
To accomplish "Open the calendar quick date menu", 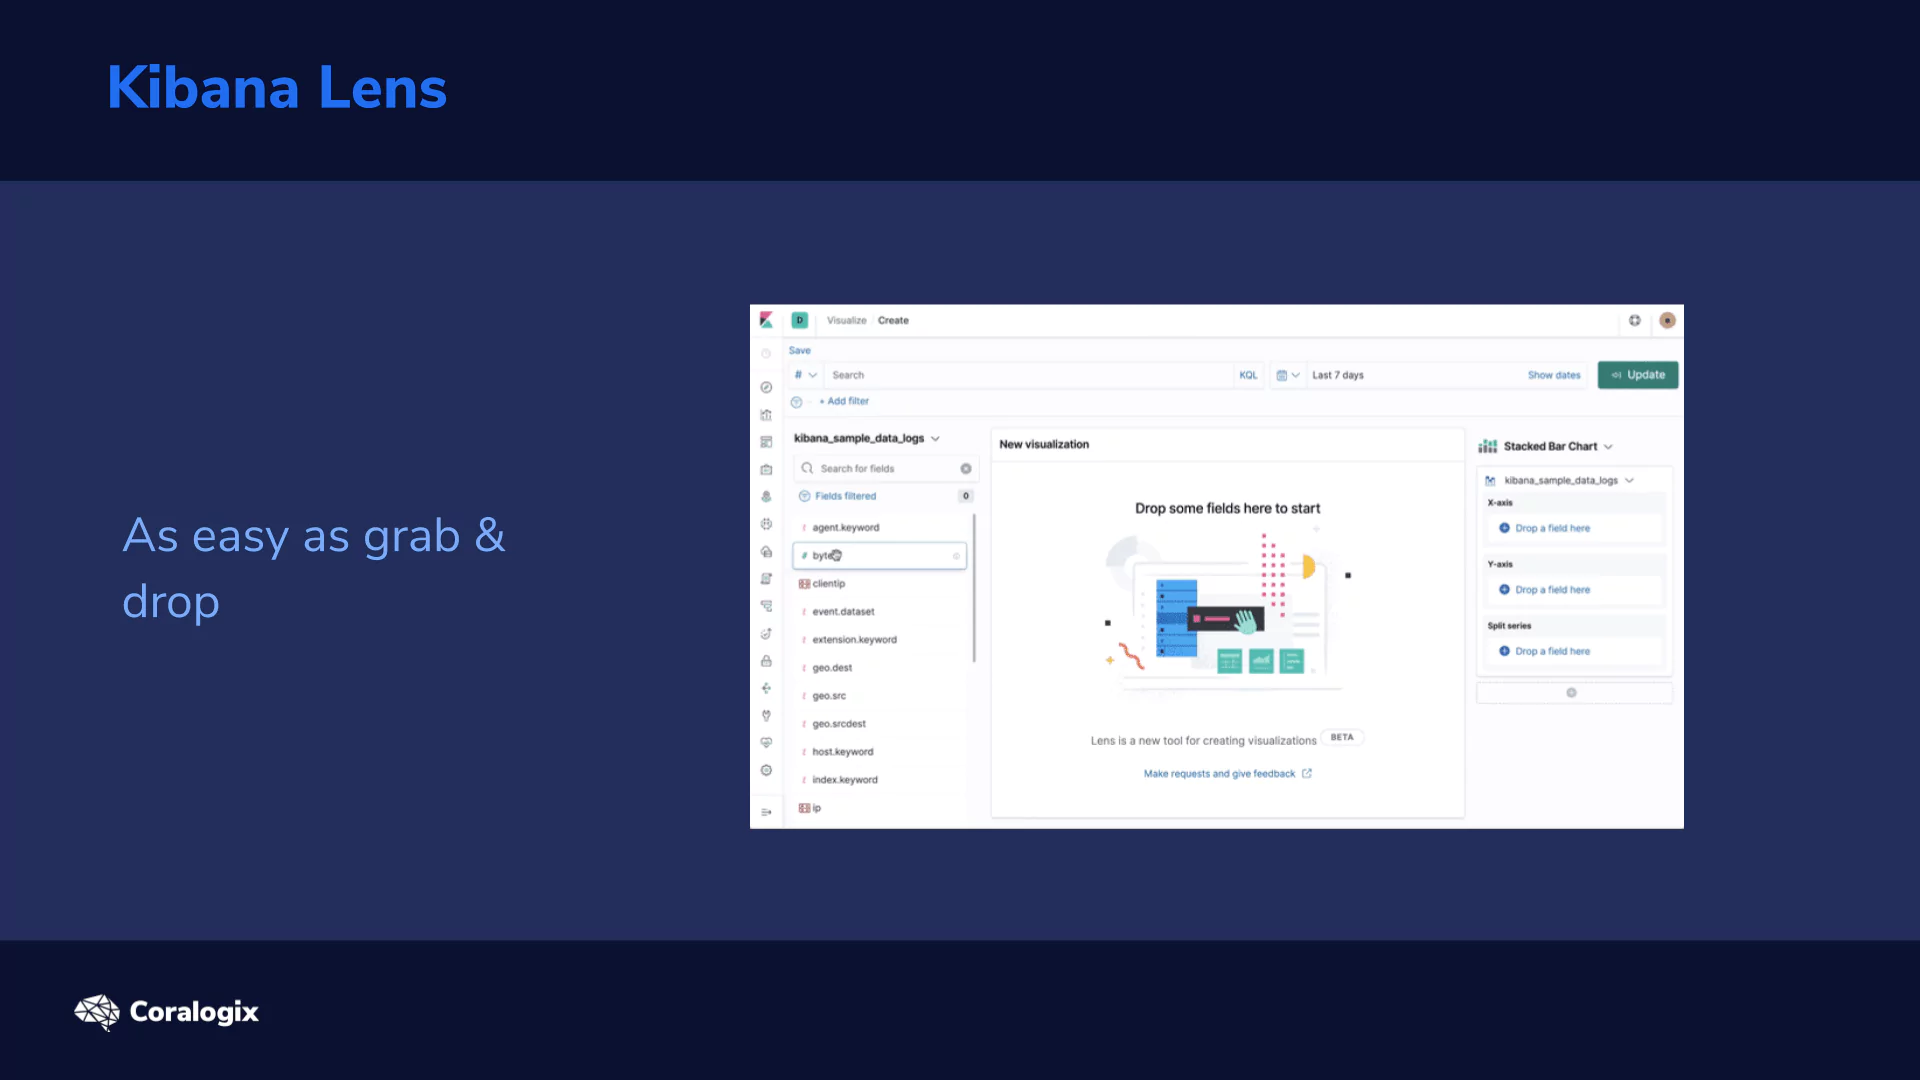I will tap(1288, 375).
